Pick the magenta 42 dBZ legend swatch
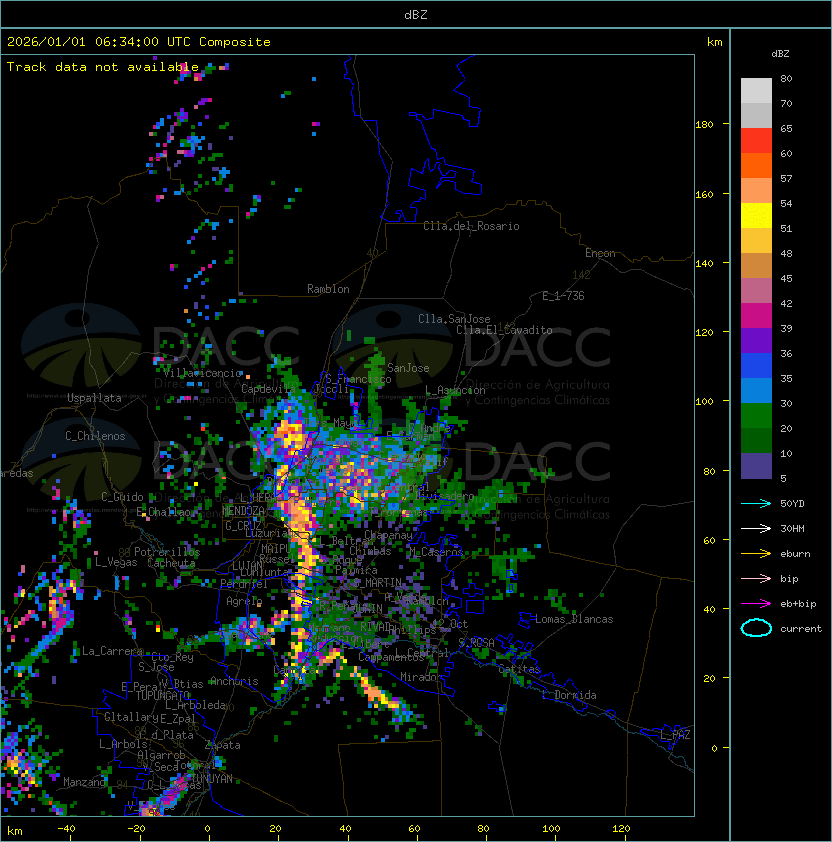The height and width of the screenshot is (842, 832). tap(756, 316)
